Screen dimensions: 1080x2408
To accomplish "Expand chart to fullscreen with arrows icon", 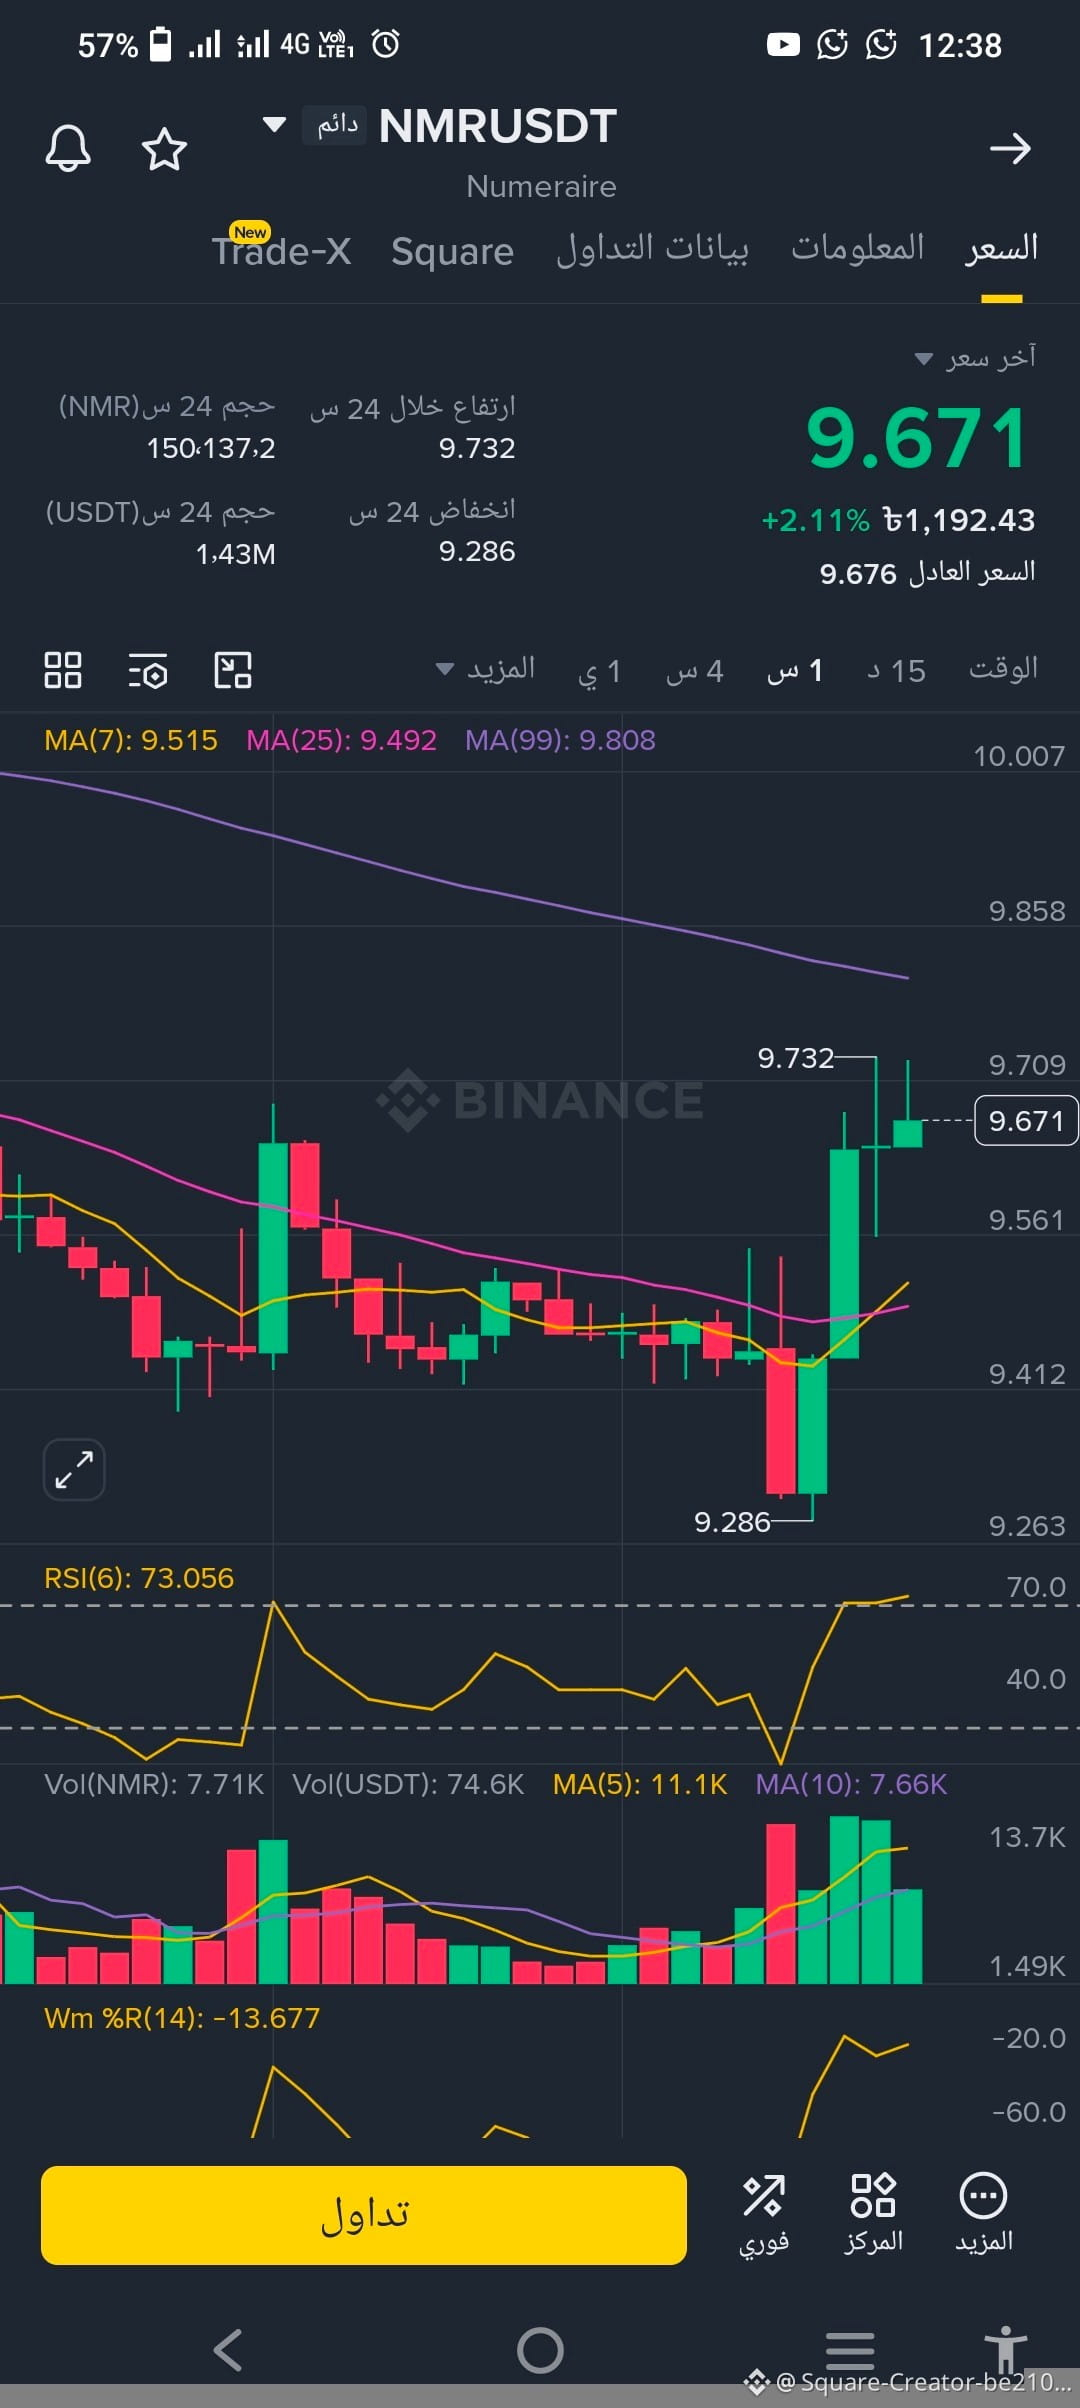I will click(74, 1469).
